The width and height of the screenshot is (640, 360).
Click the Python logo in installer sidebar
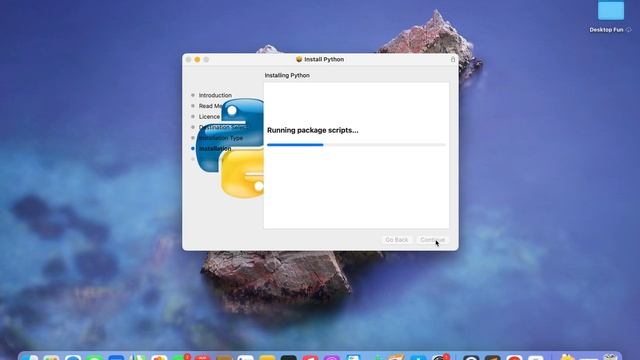(x=231, y=148)
